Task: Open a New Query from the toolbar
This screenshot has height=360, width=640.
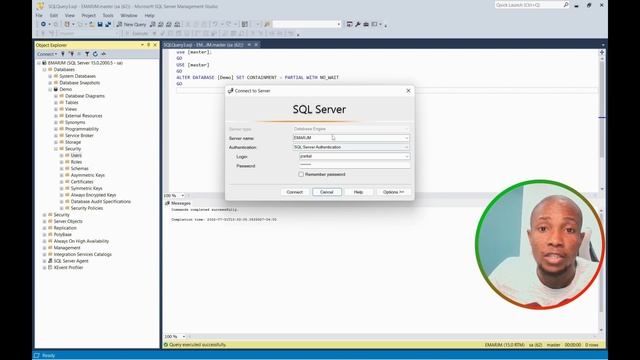Action: (131, 24)
